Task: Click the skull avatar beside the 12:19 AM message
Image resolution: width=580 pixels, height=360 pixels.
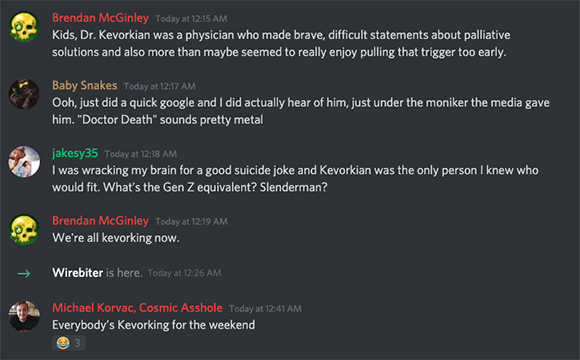Action: 24,229
